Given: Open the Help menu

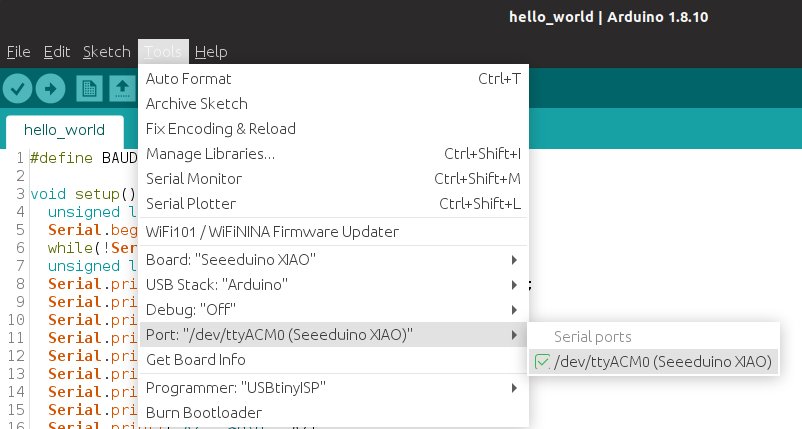Looking at the screenshot, I should click(211, 52).
